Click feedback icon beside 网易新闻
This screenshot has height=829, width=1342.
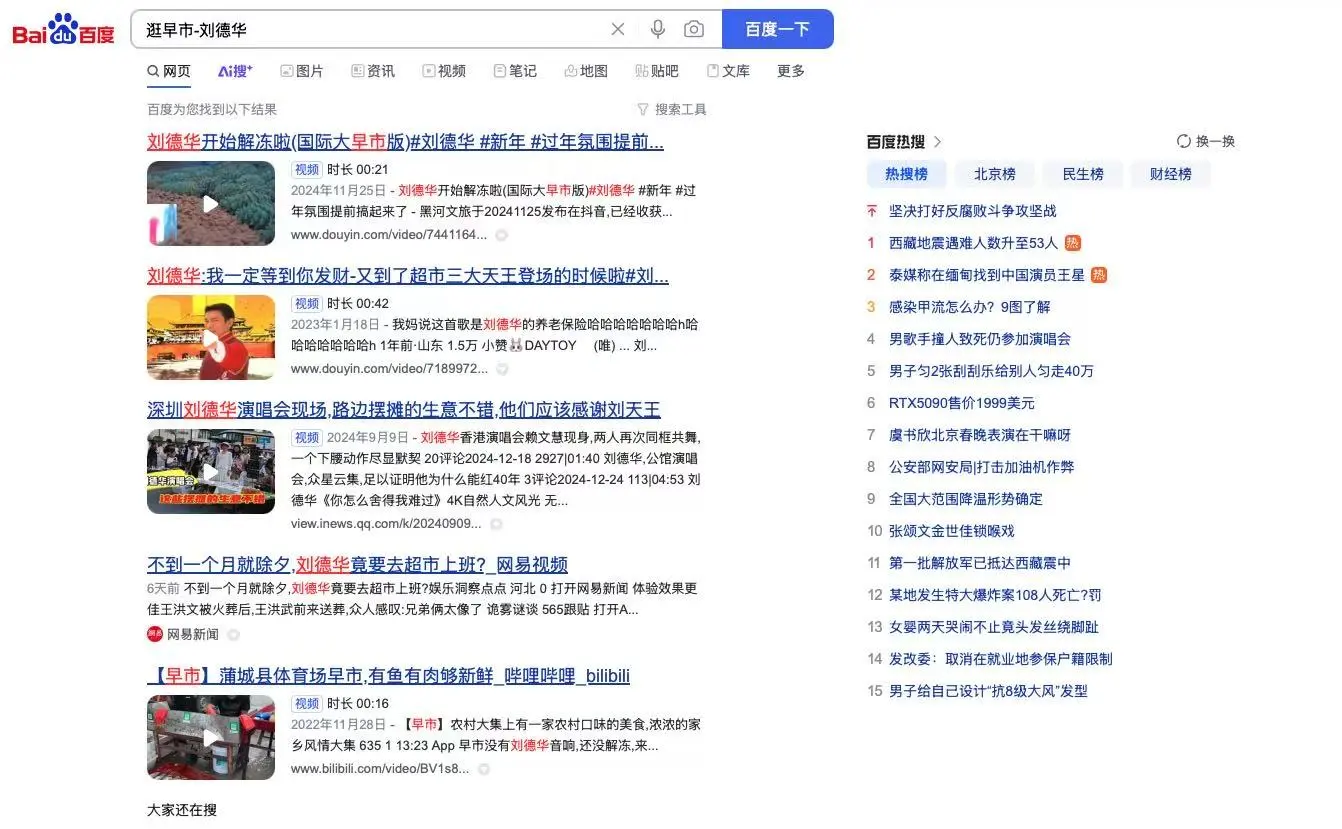click(234, 635)
